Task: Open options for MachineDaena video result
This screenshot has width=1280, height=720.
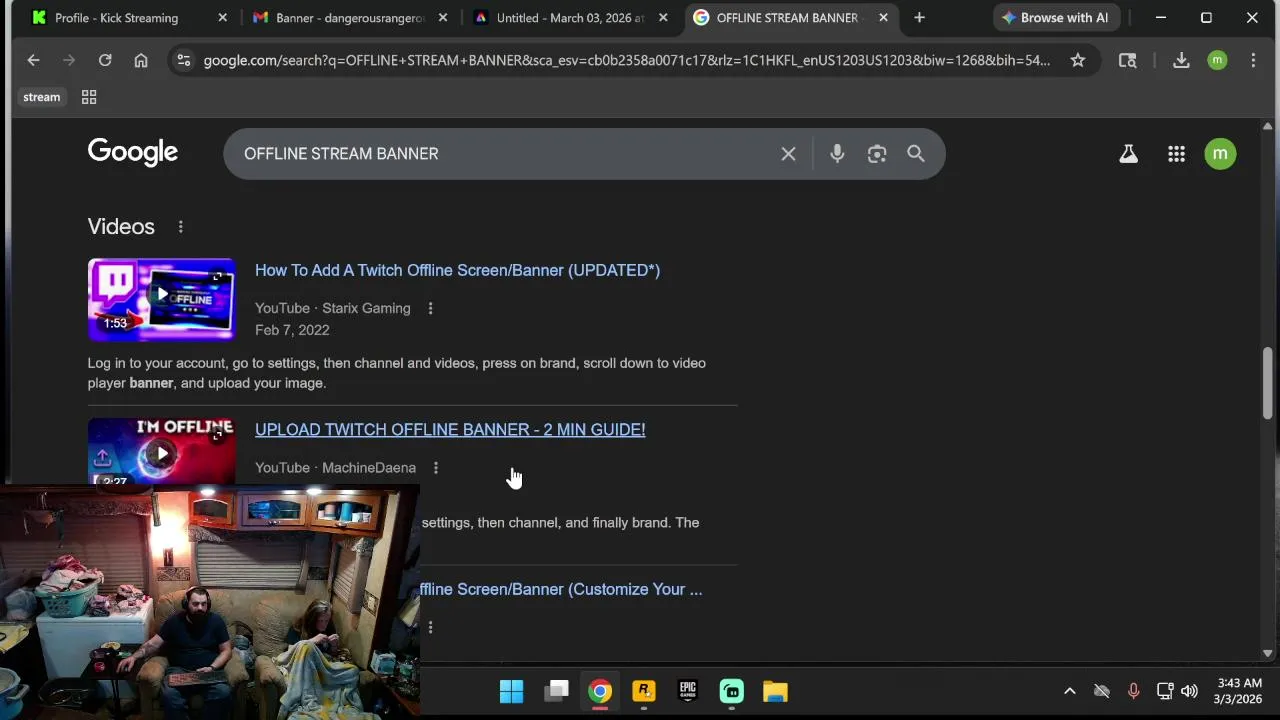Action: tap(435, 468)
